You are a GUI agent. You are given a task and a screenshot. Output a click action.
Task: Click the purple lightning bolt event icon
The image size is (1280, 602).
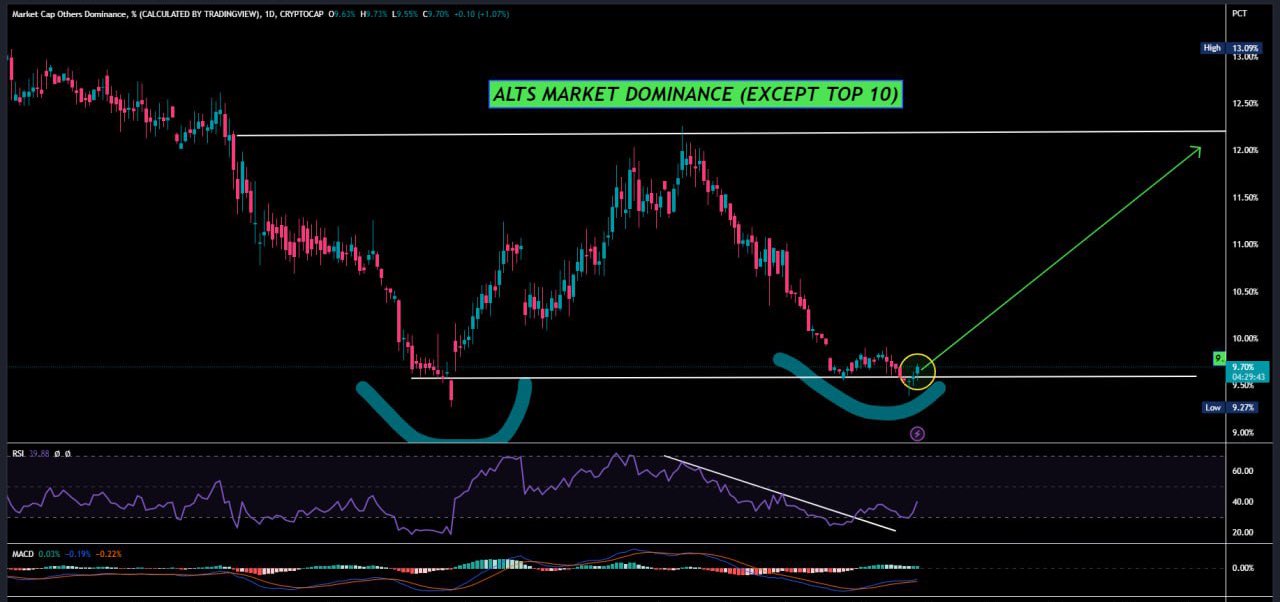tap(917, 434)
